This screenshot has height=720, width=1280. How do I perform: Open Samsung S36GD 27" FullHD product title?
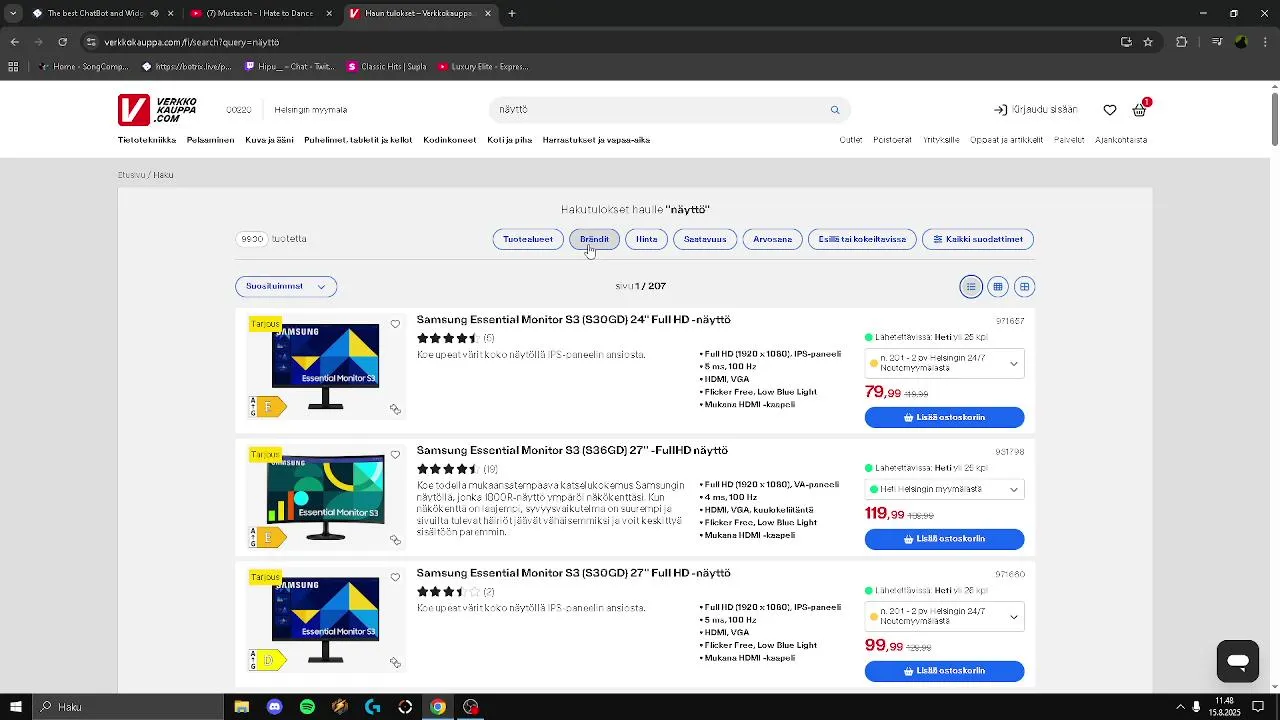pyautogui.click(x=572, y=451)
